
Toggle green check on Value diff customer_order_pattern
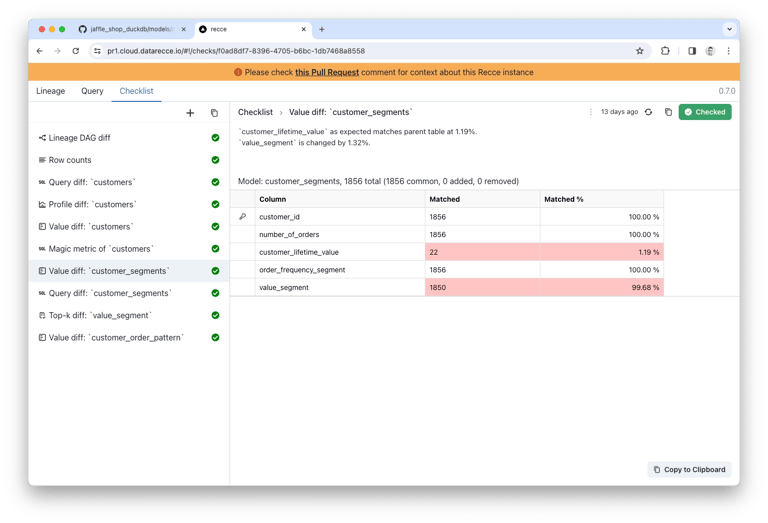[x=215, y=337]
